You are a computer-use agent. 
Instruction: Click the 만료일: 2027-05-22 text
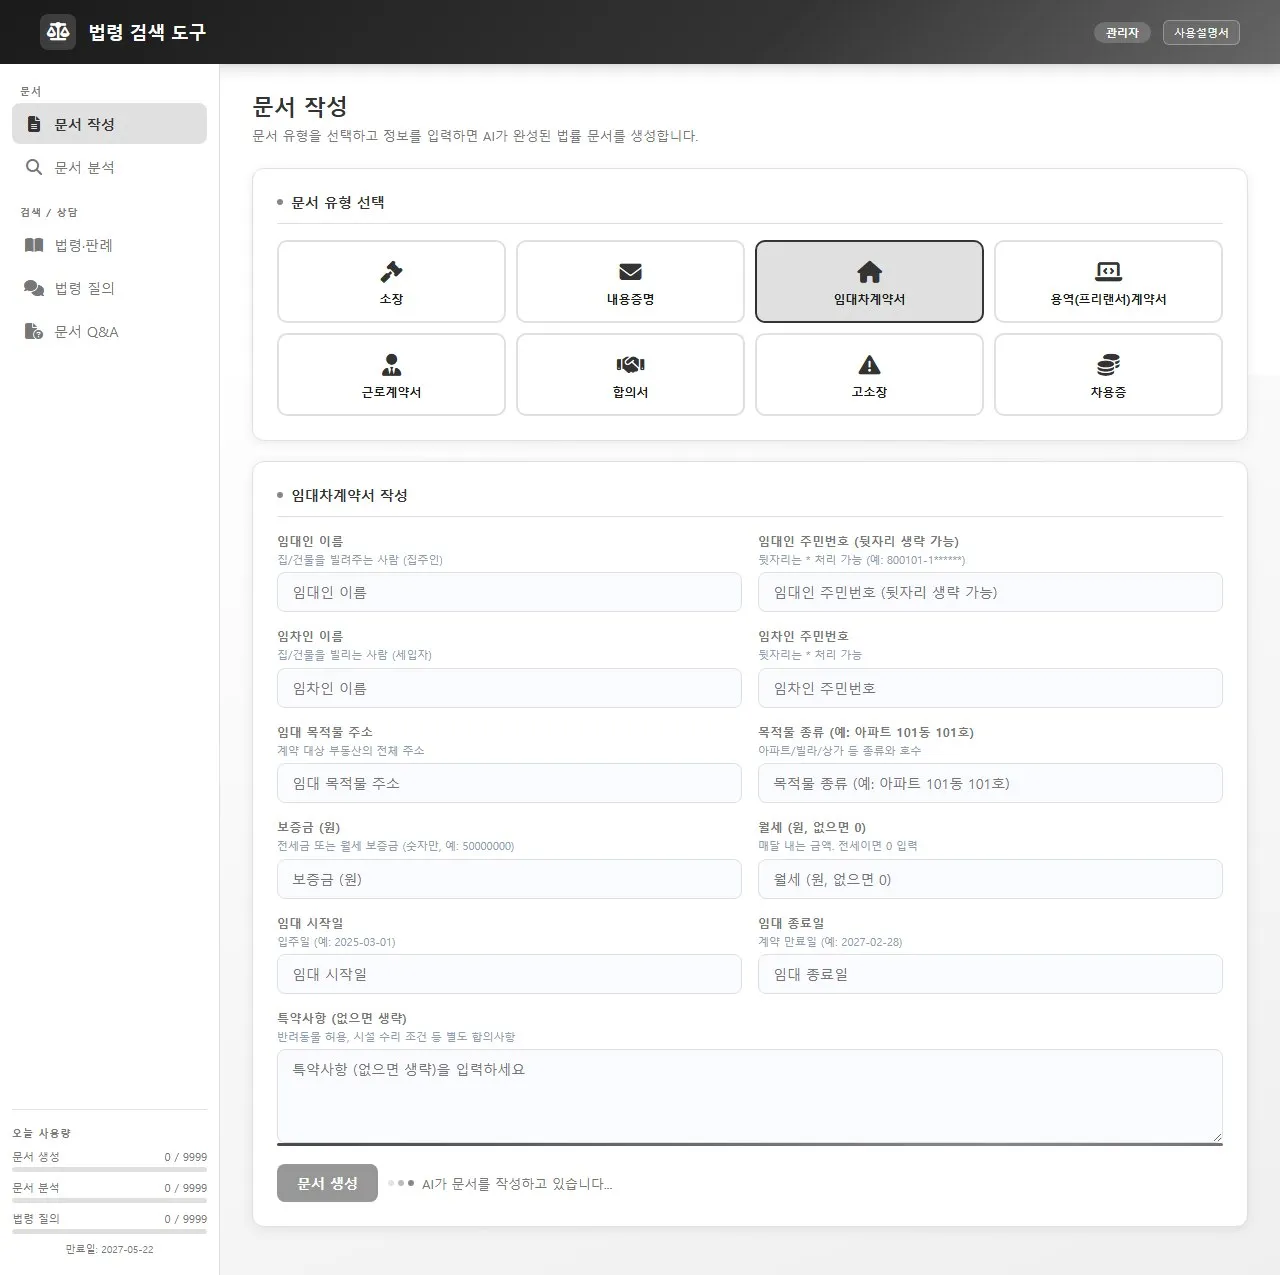click(x=109, y=1249)
